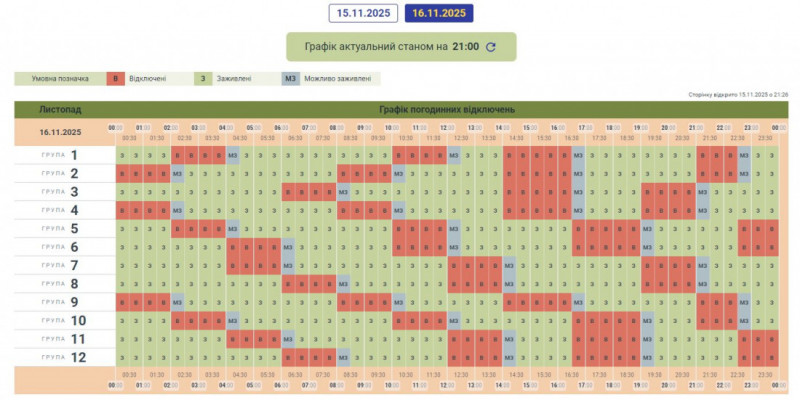The height and width of the screenshot is (400, 800).
Task: Click the green 'З' legend swatch
Action: (x=204, y=78)
